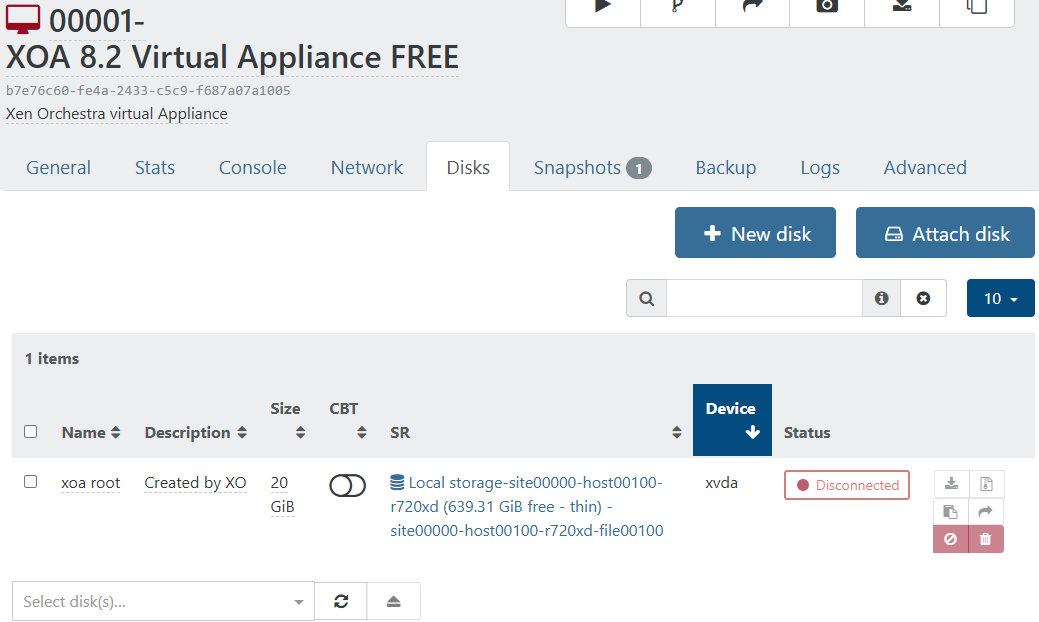Clear the search filter with the X icon

point(923,298)
